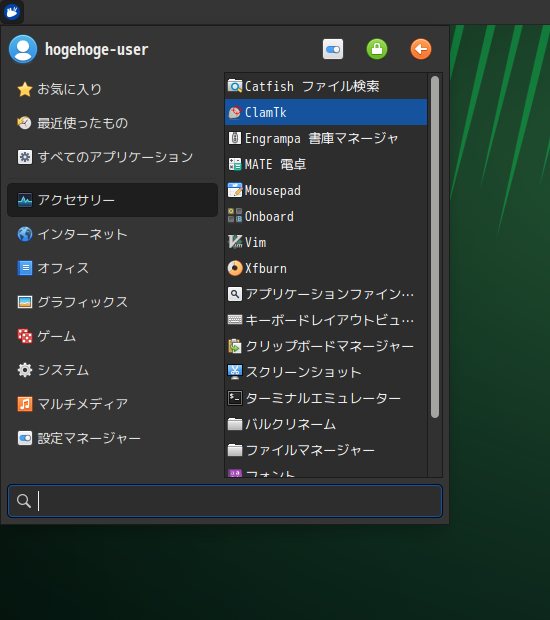Click the star icon beside お気に入り
The image size is (550, 620).
coord(25,89)
